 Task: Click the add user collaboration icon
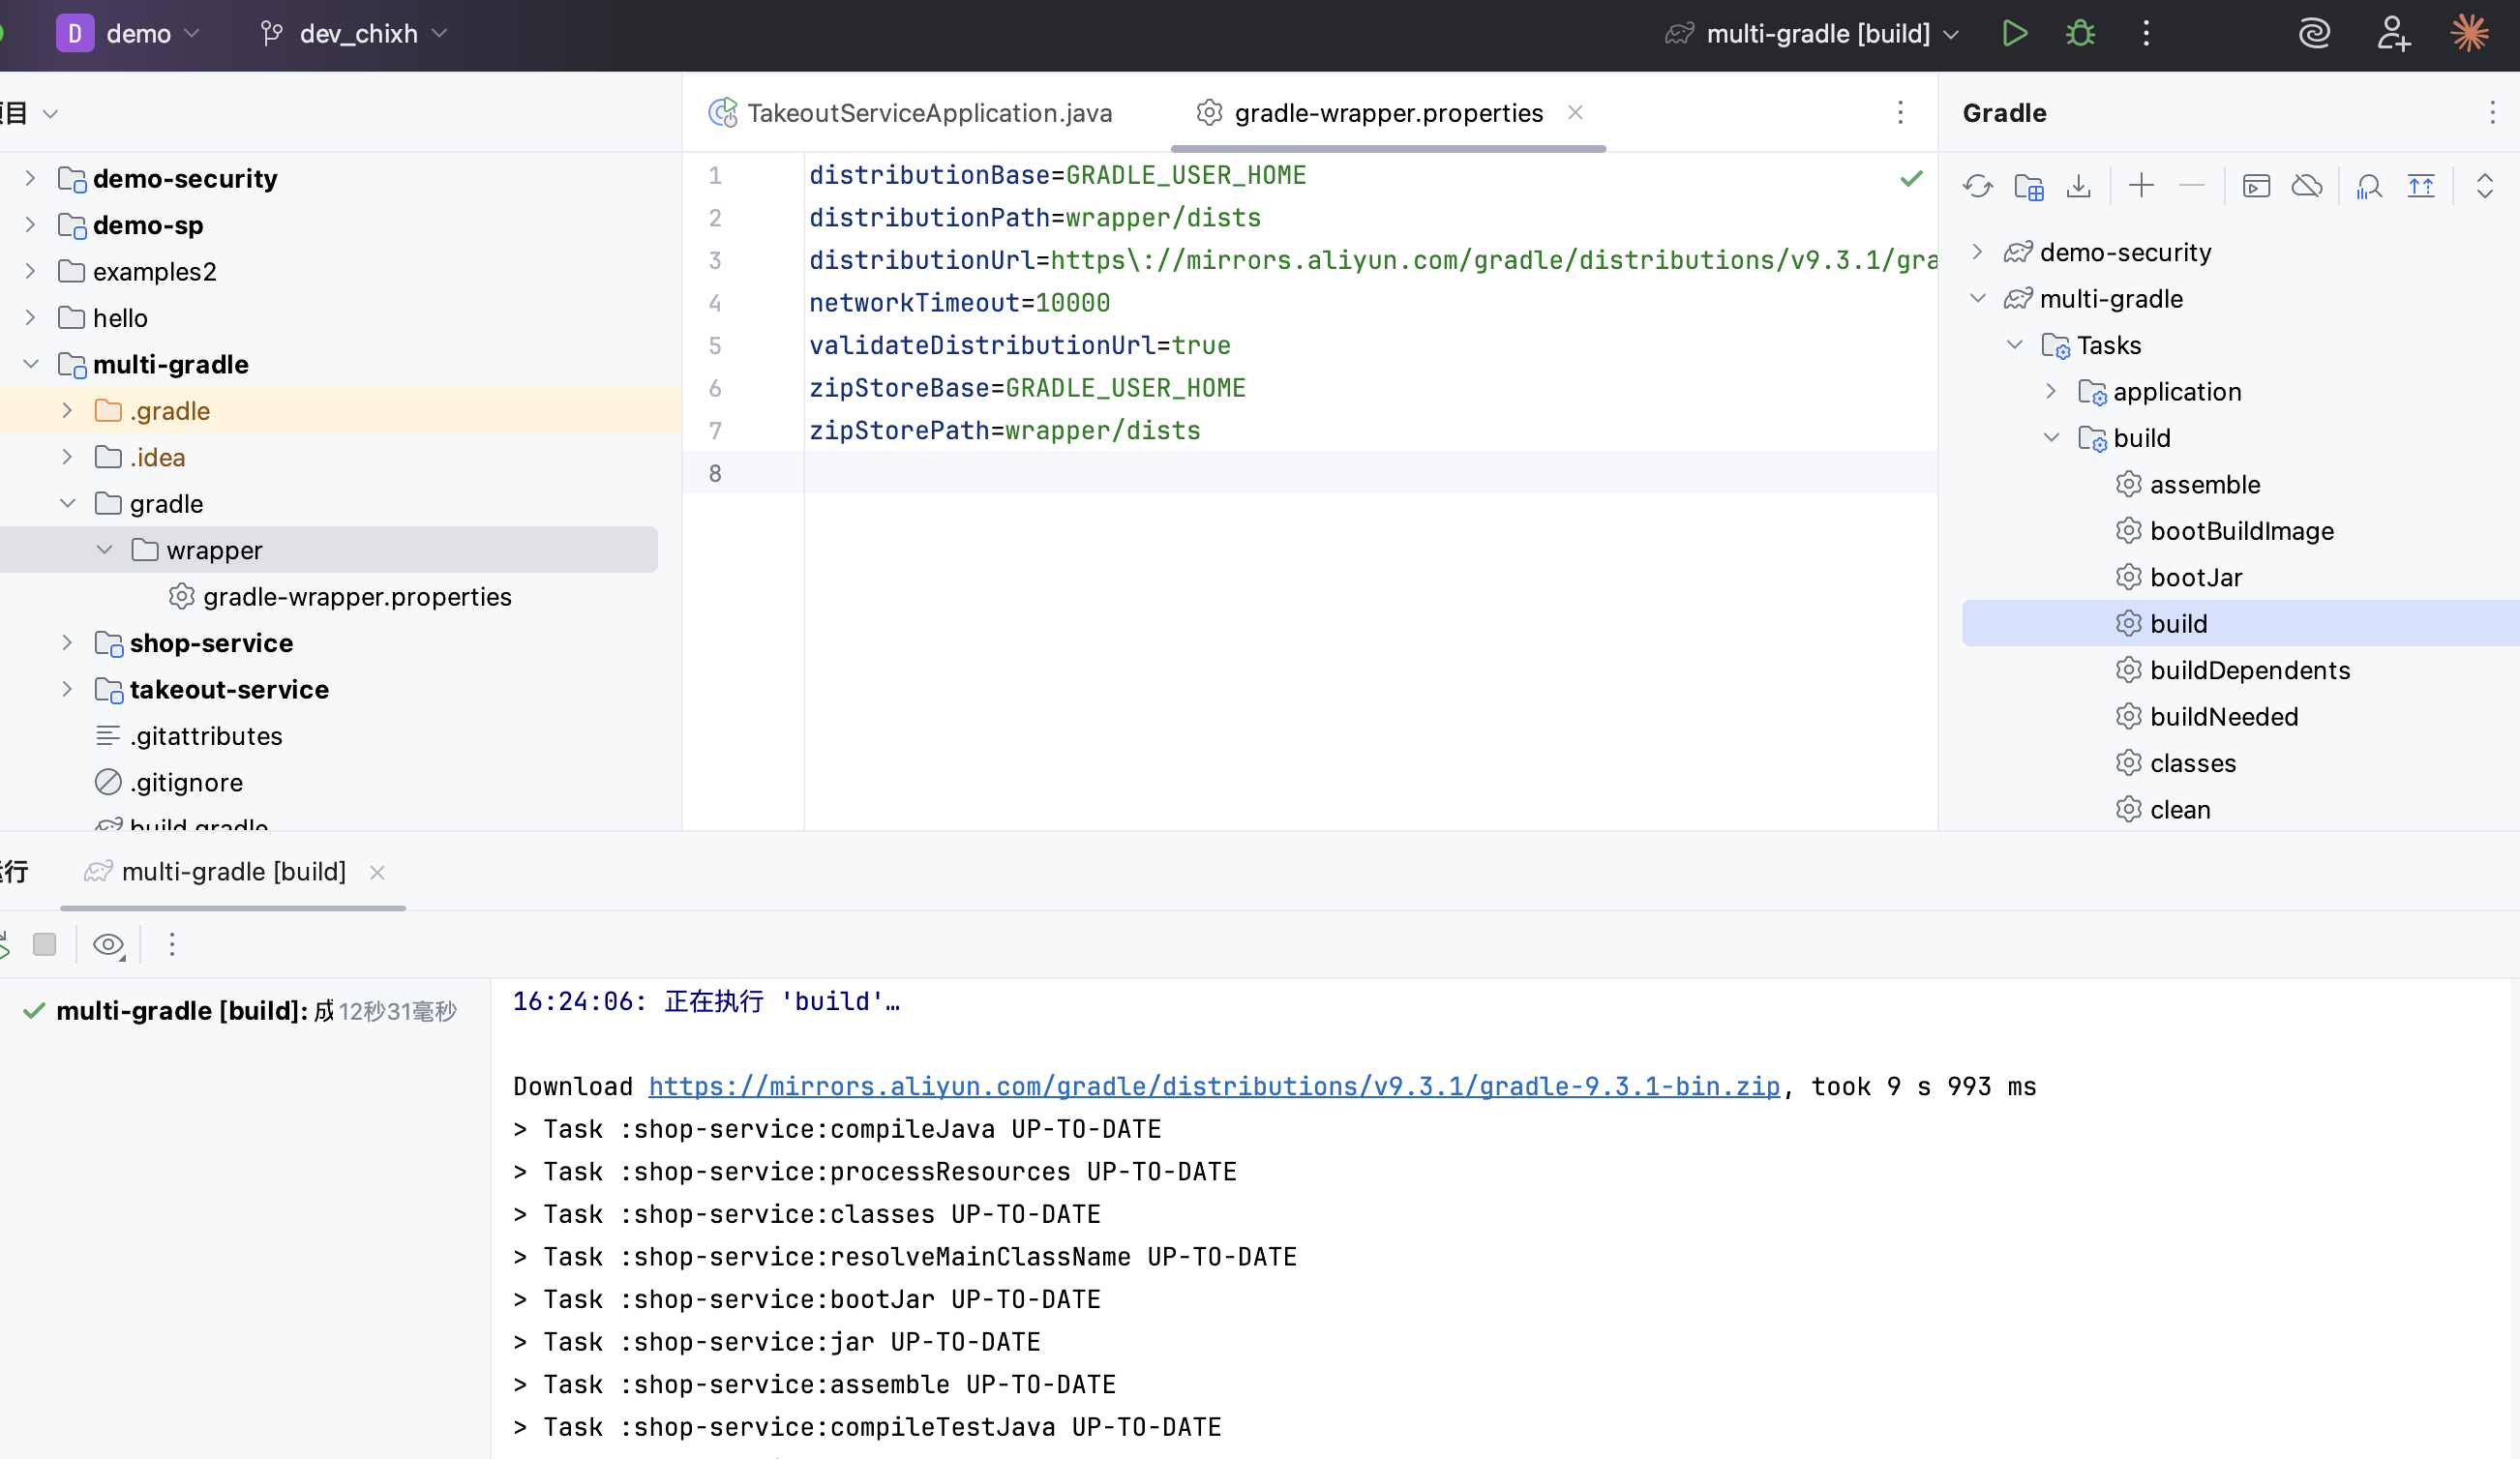[2392, 34]
